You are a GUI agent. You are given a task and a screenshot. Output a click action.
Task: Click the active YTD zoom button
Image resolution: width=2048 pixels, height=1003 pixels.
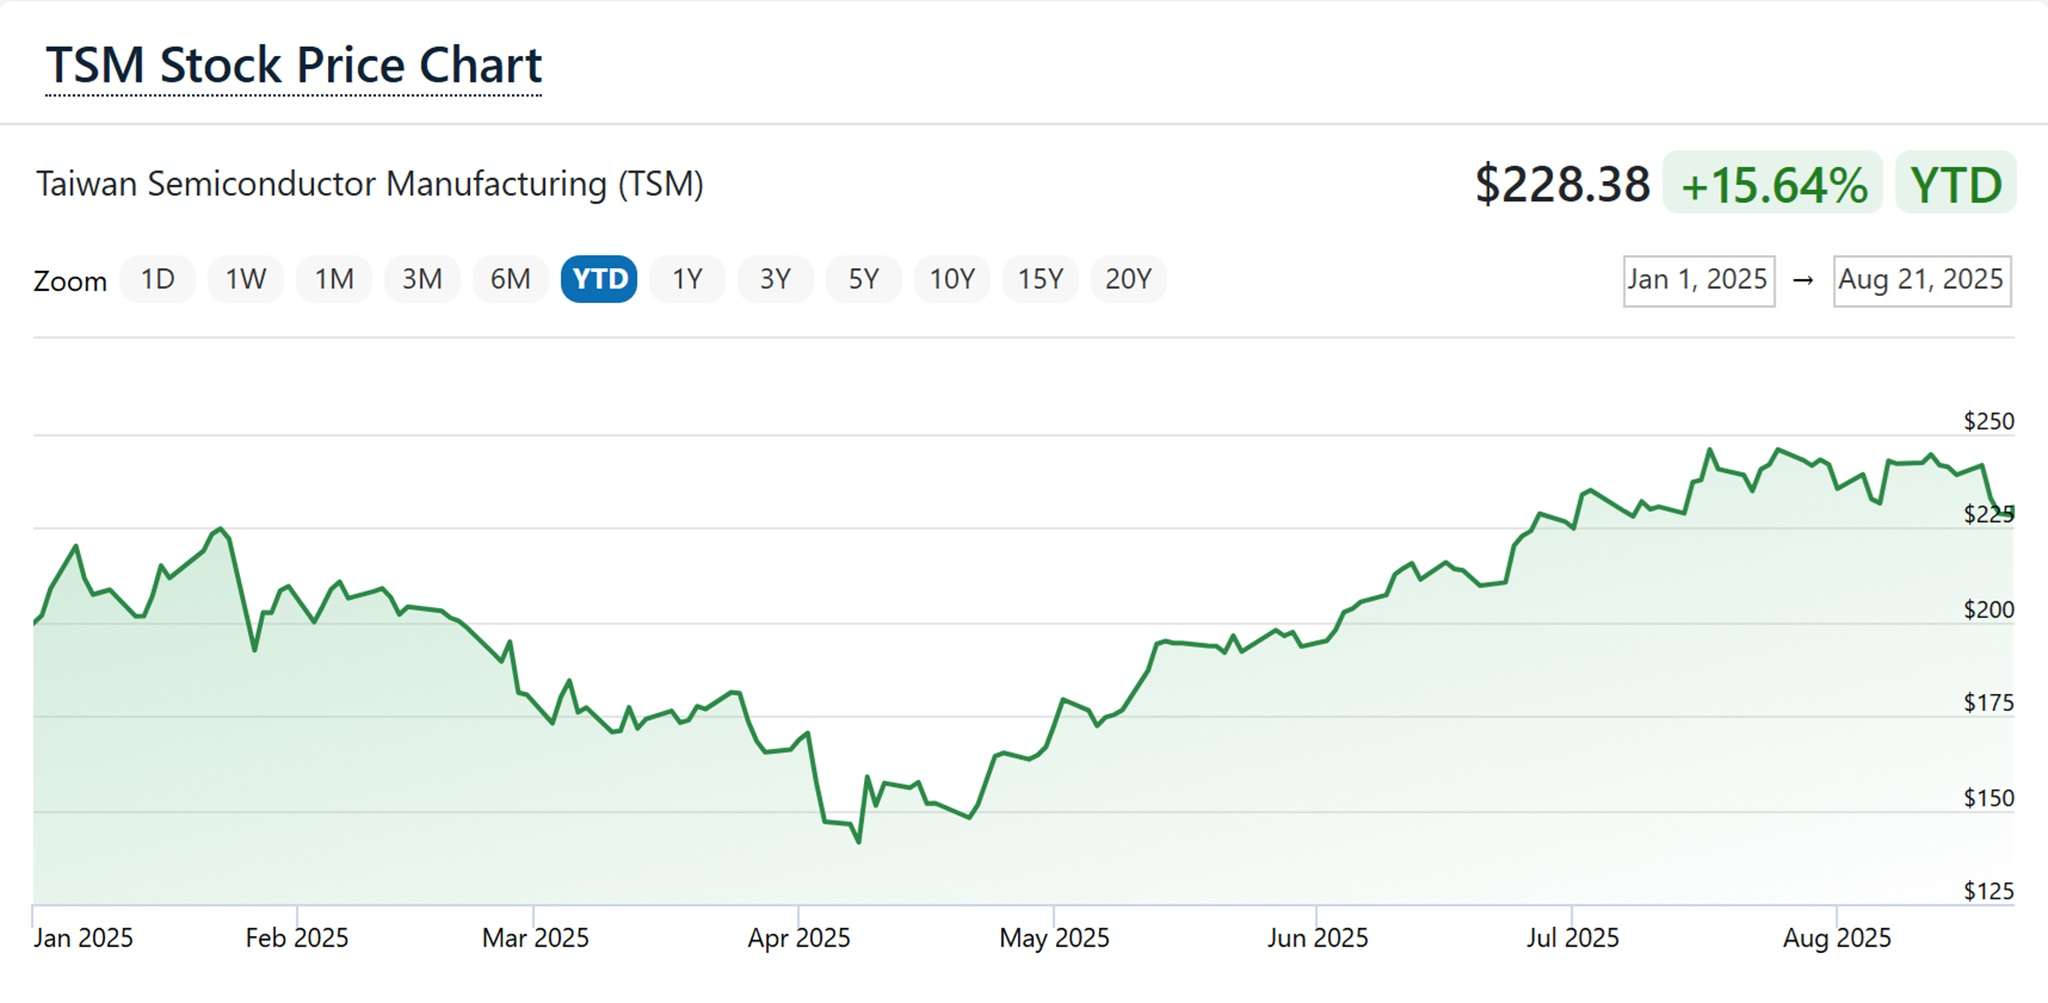pos(599,279)
